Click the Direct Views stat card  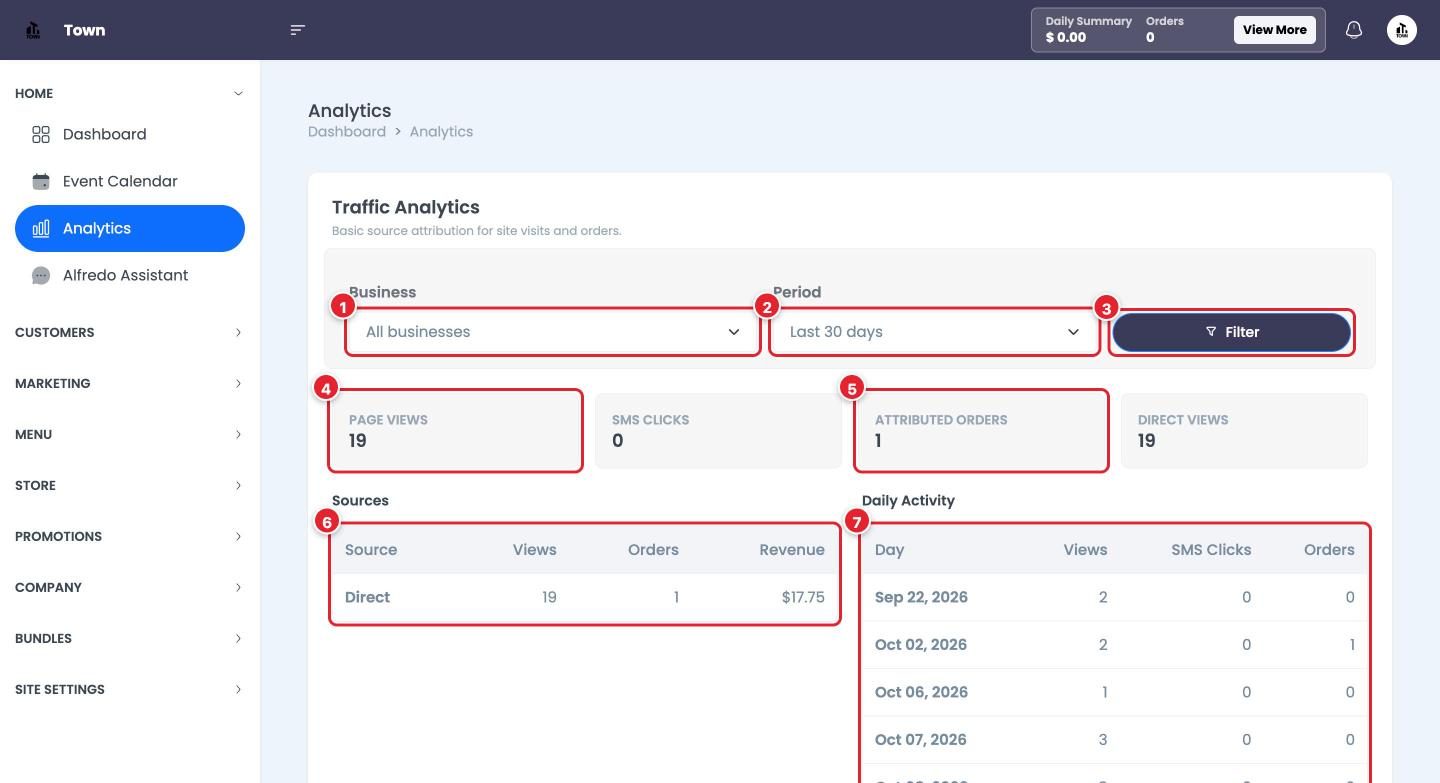click(x=1244, y=431)
